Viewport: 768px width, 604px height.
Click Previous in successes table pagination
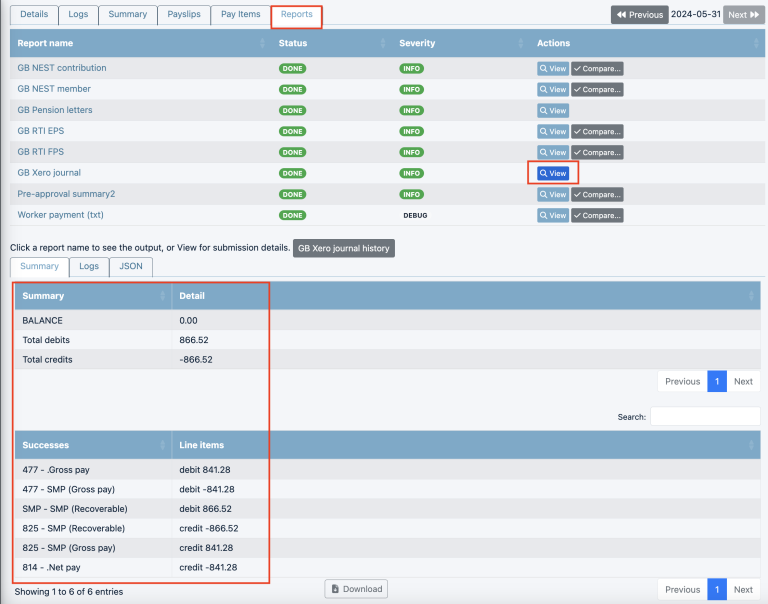(x=682, y=590)
